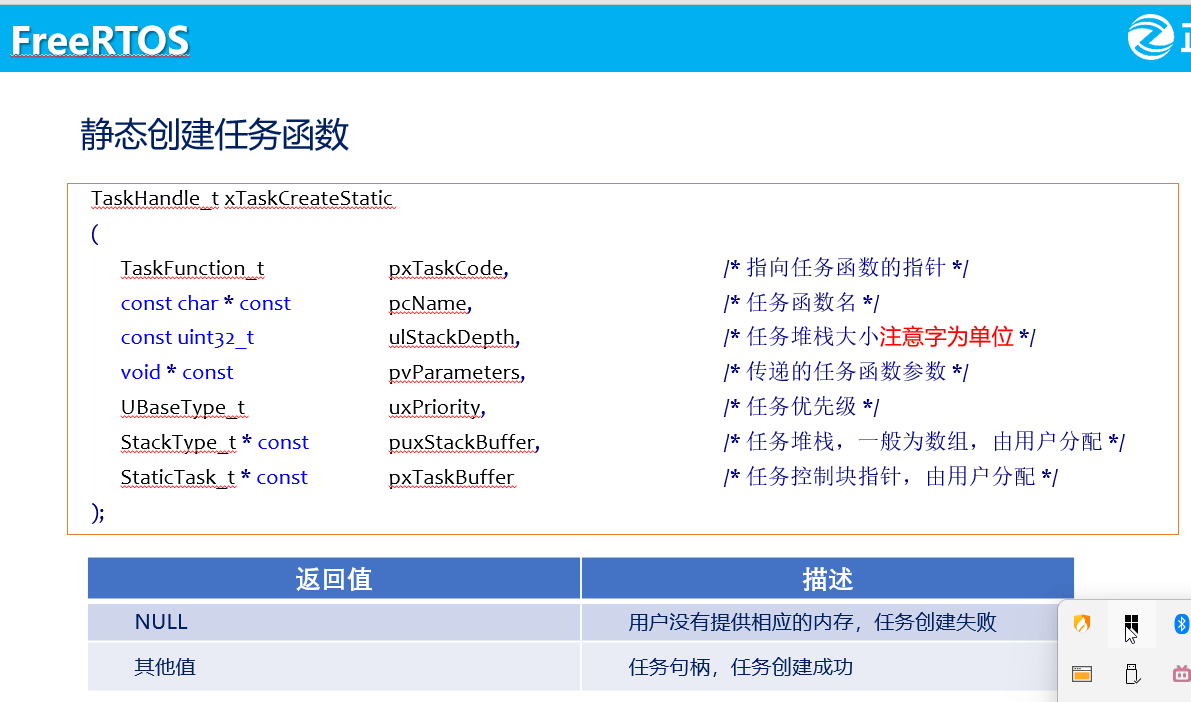Click the pvParameters parameter name
The width and height of the screenshot is (1191, 702).
(x=455, y=372)
